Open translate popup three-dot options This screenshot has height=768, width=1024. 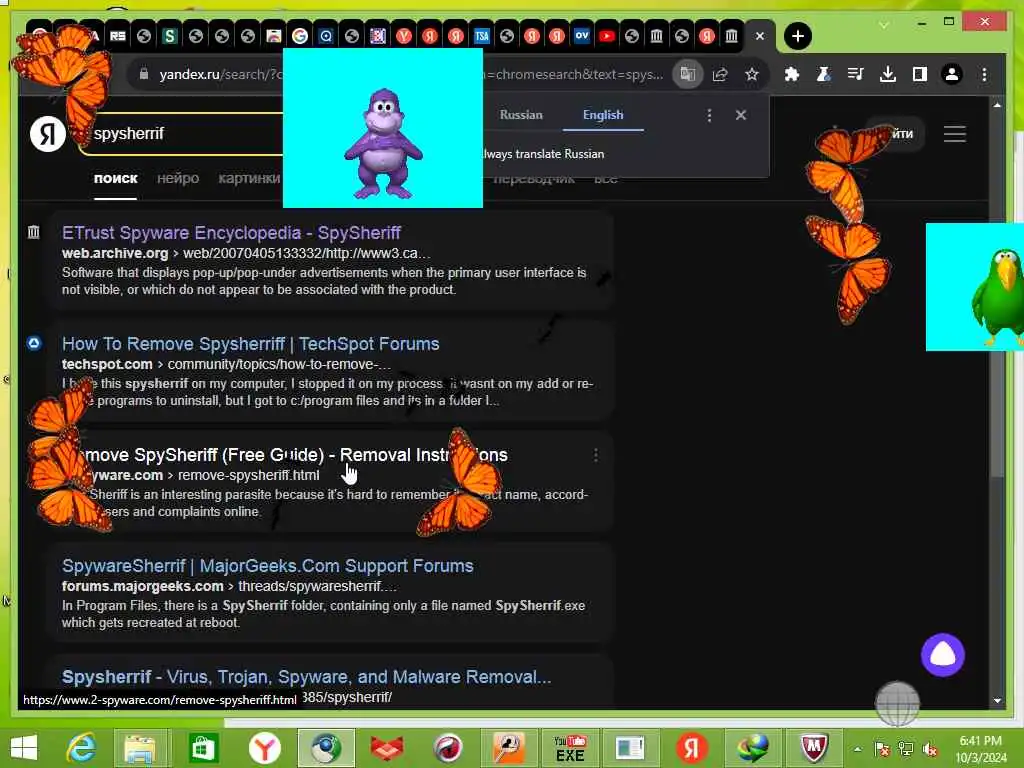(709, 115)
